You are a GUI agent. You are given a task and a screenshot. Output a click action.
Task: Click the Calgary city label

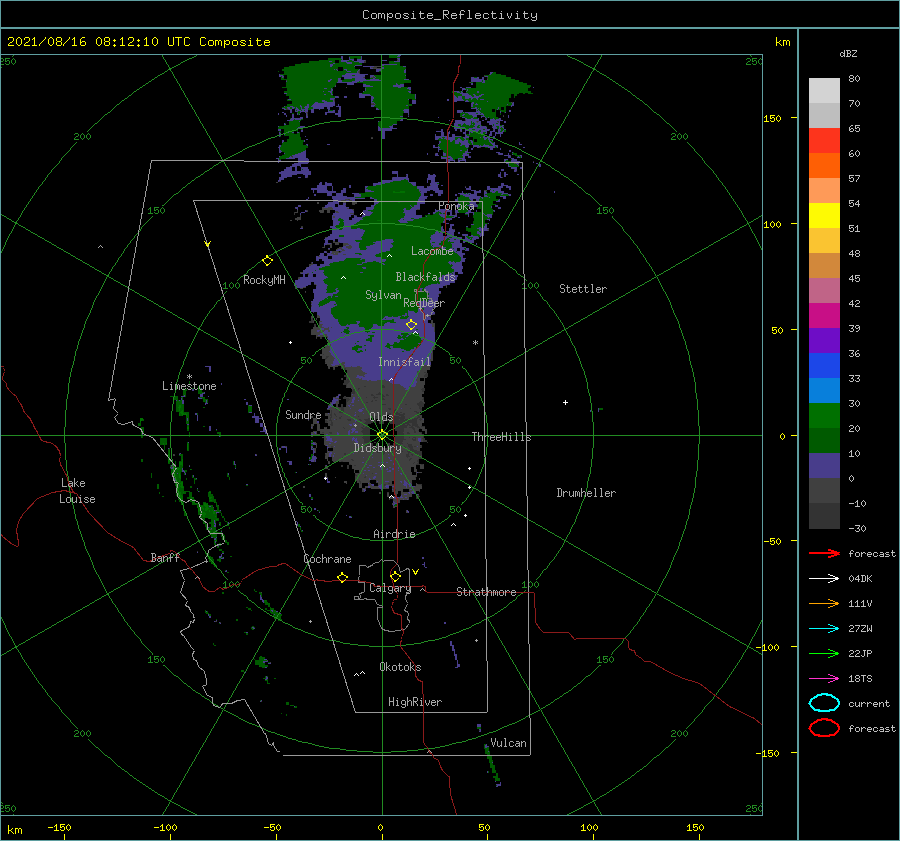390,588
